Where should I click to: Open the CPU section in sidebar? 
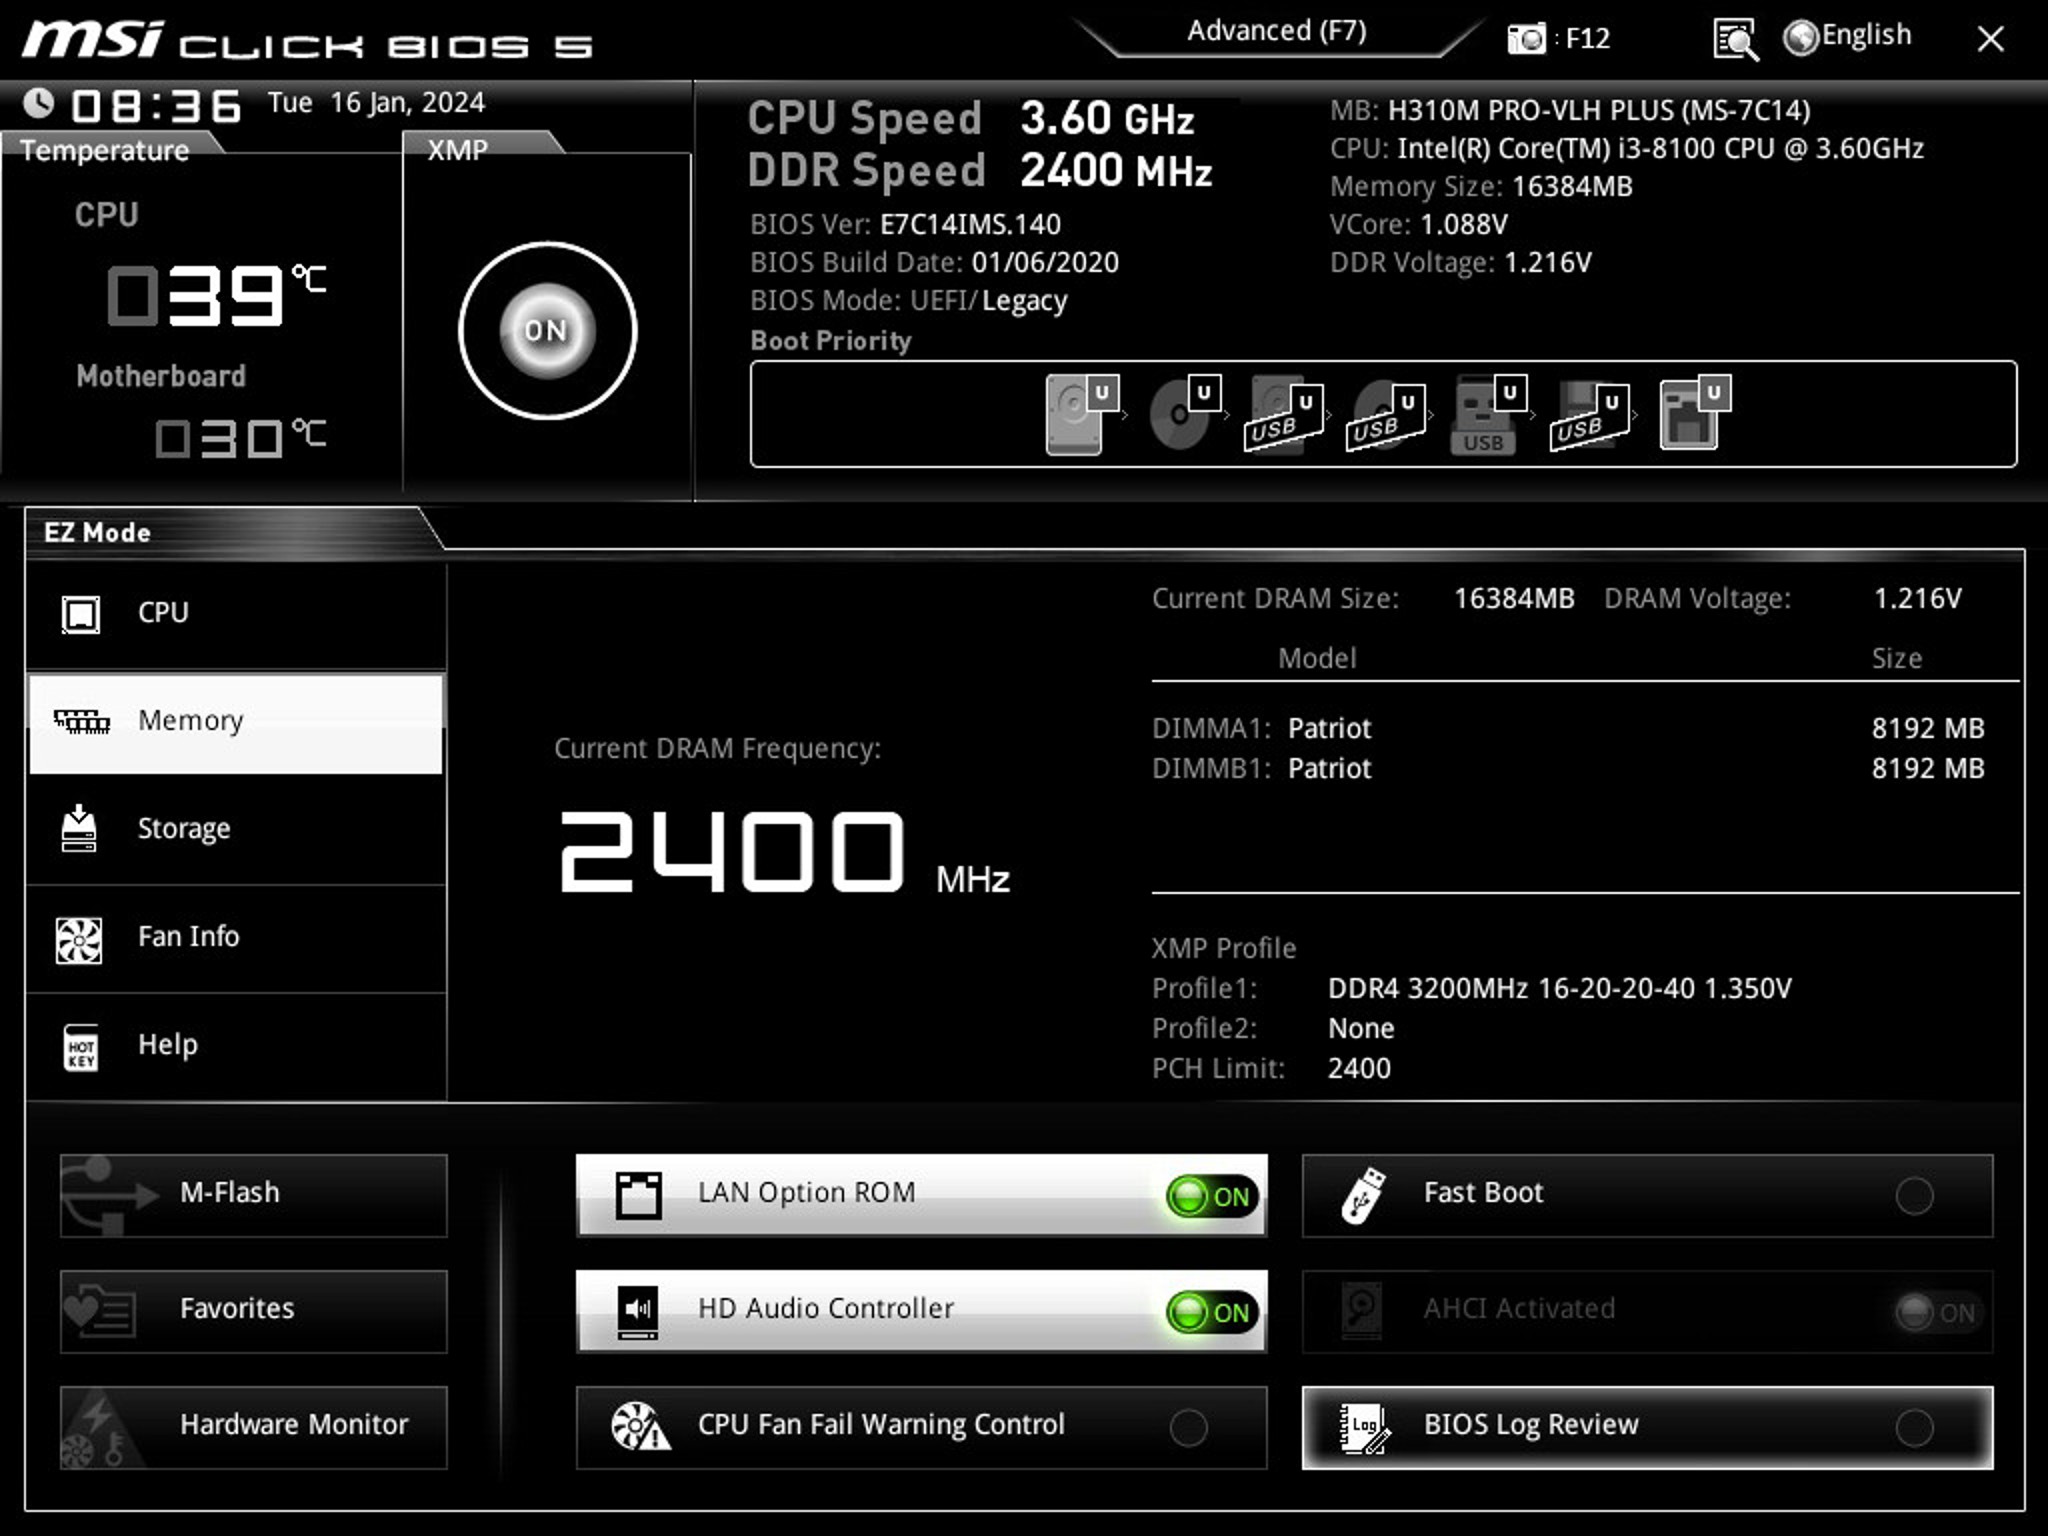point(236,613)
